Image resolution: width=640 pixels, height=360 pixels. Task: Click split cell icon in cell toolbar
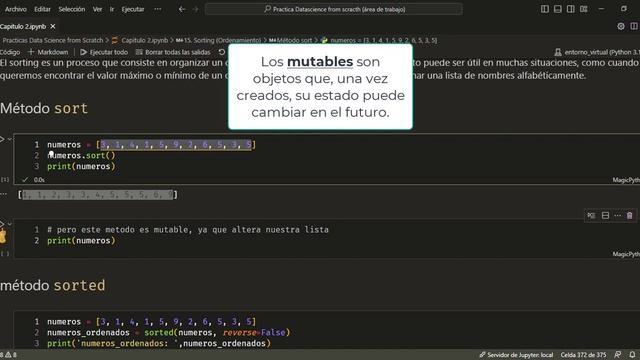(x=605, y=216)
